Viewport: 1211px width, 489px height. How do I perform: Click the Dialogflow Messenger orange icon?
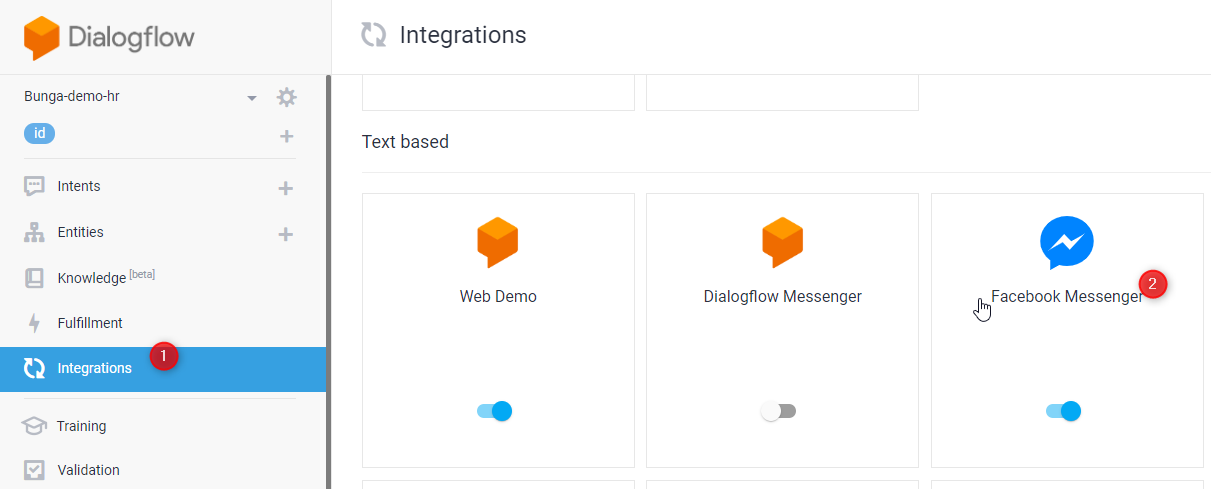782,243
